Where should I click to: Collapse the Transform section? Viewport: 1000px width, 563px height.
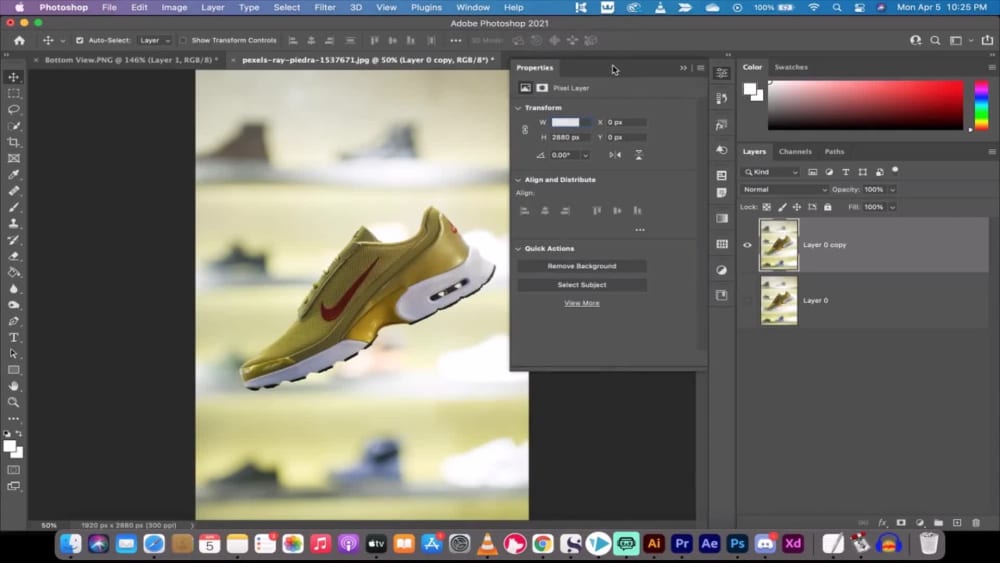coord(518,108)
